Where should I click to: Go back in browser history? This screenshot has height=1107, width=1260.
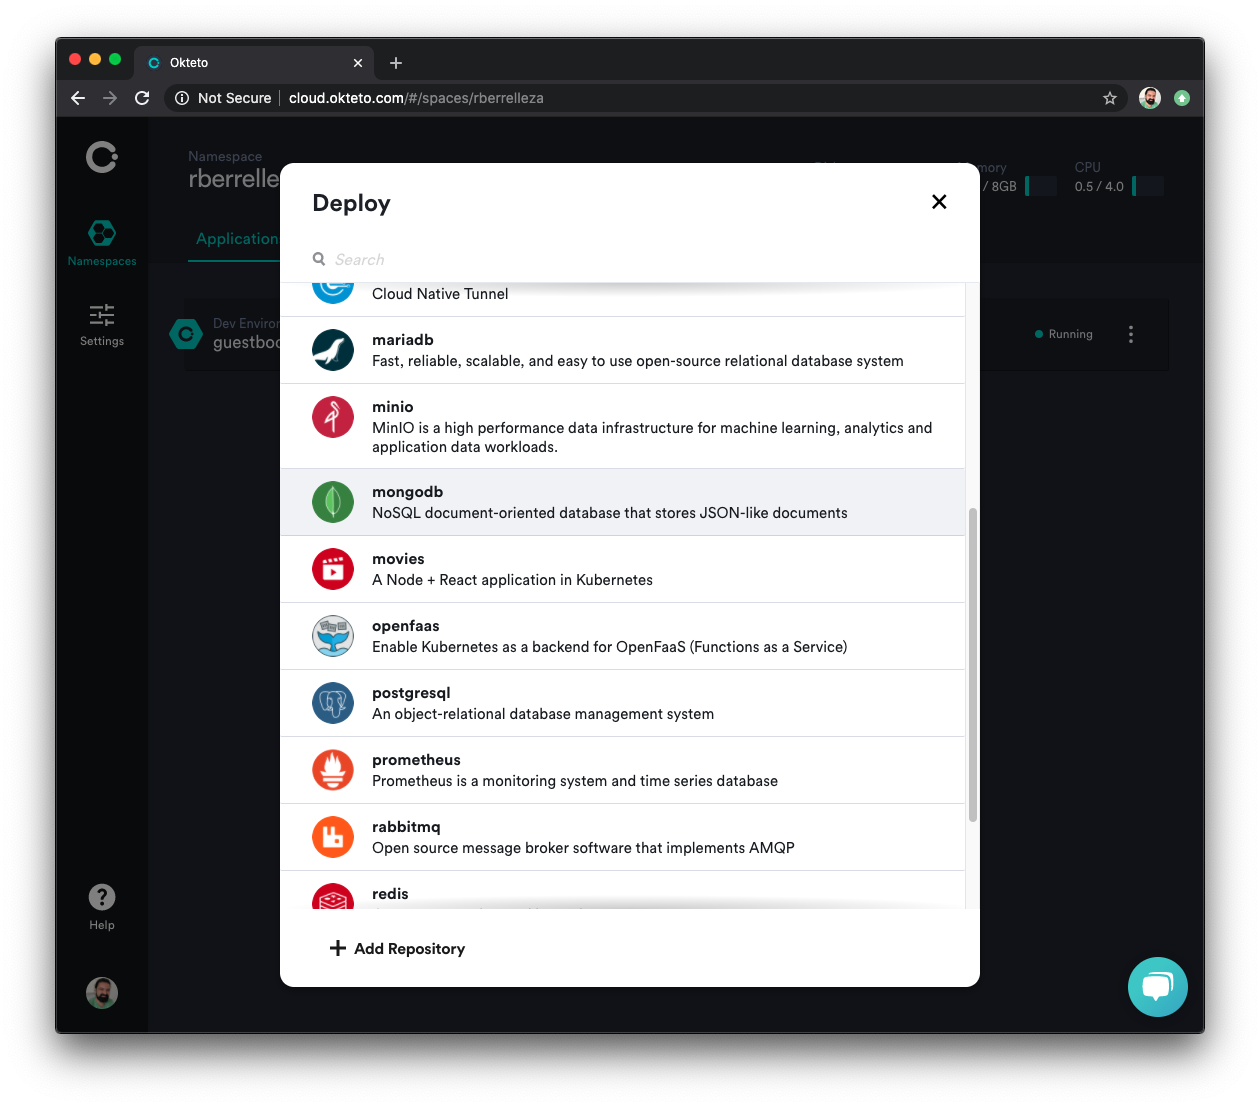pyautogui.click(x=78, y=98)
